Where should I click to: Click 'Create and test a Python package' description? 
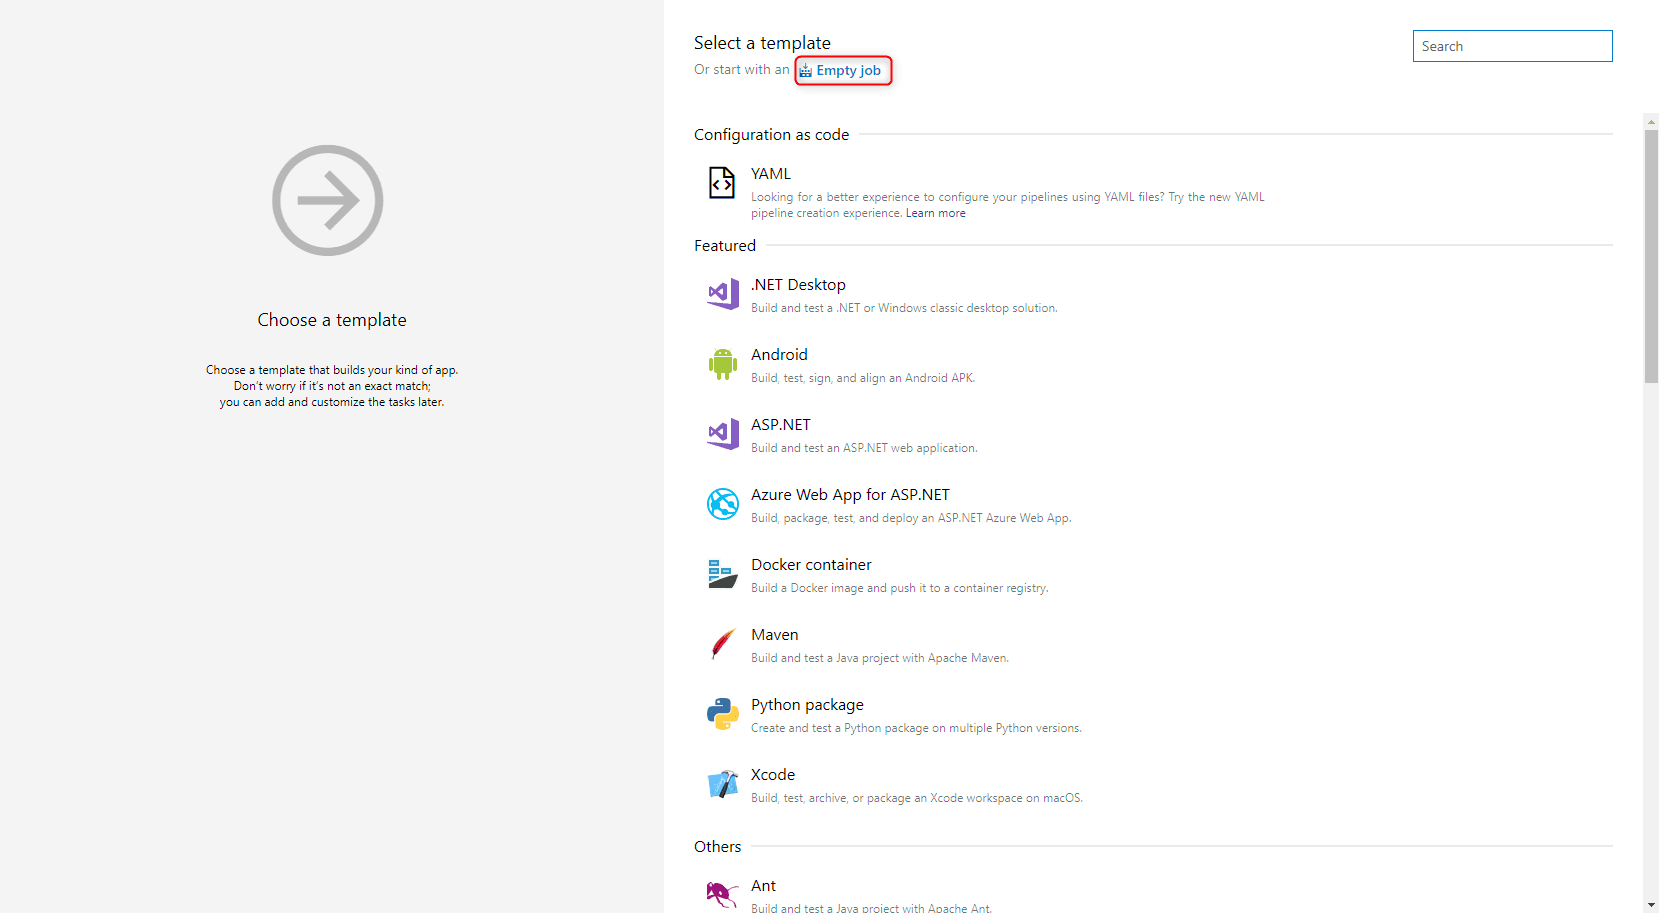[x=916, y=728]
